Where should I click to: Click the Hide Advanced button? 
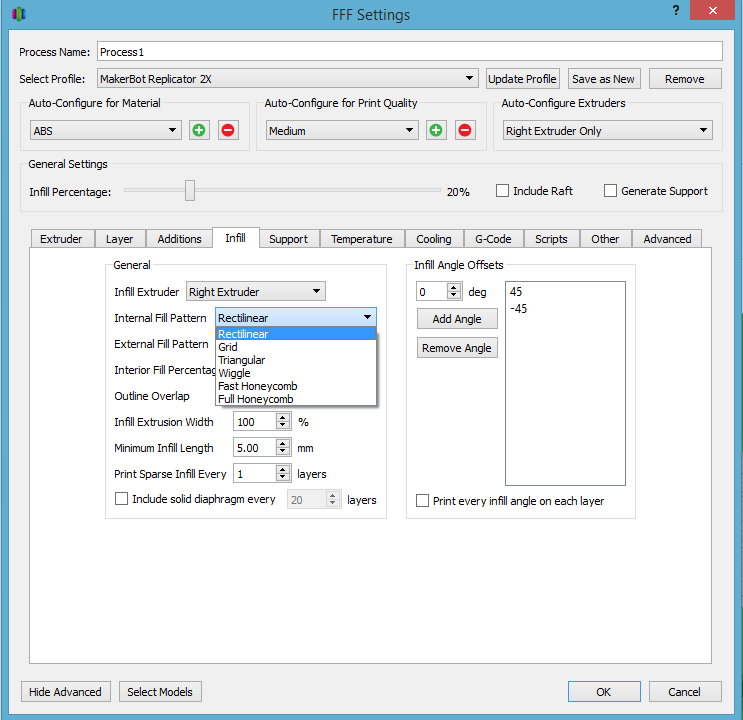pyautogui.click(x=65, y=692)
